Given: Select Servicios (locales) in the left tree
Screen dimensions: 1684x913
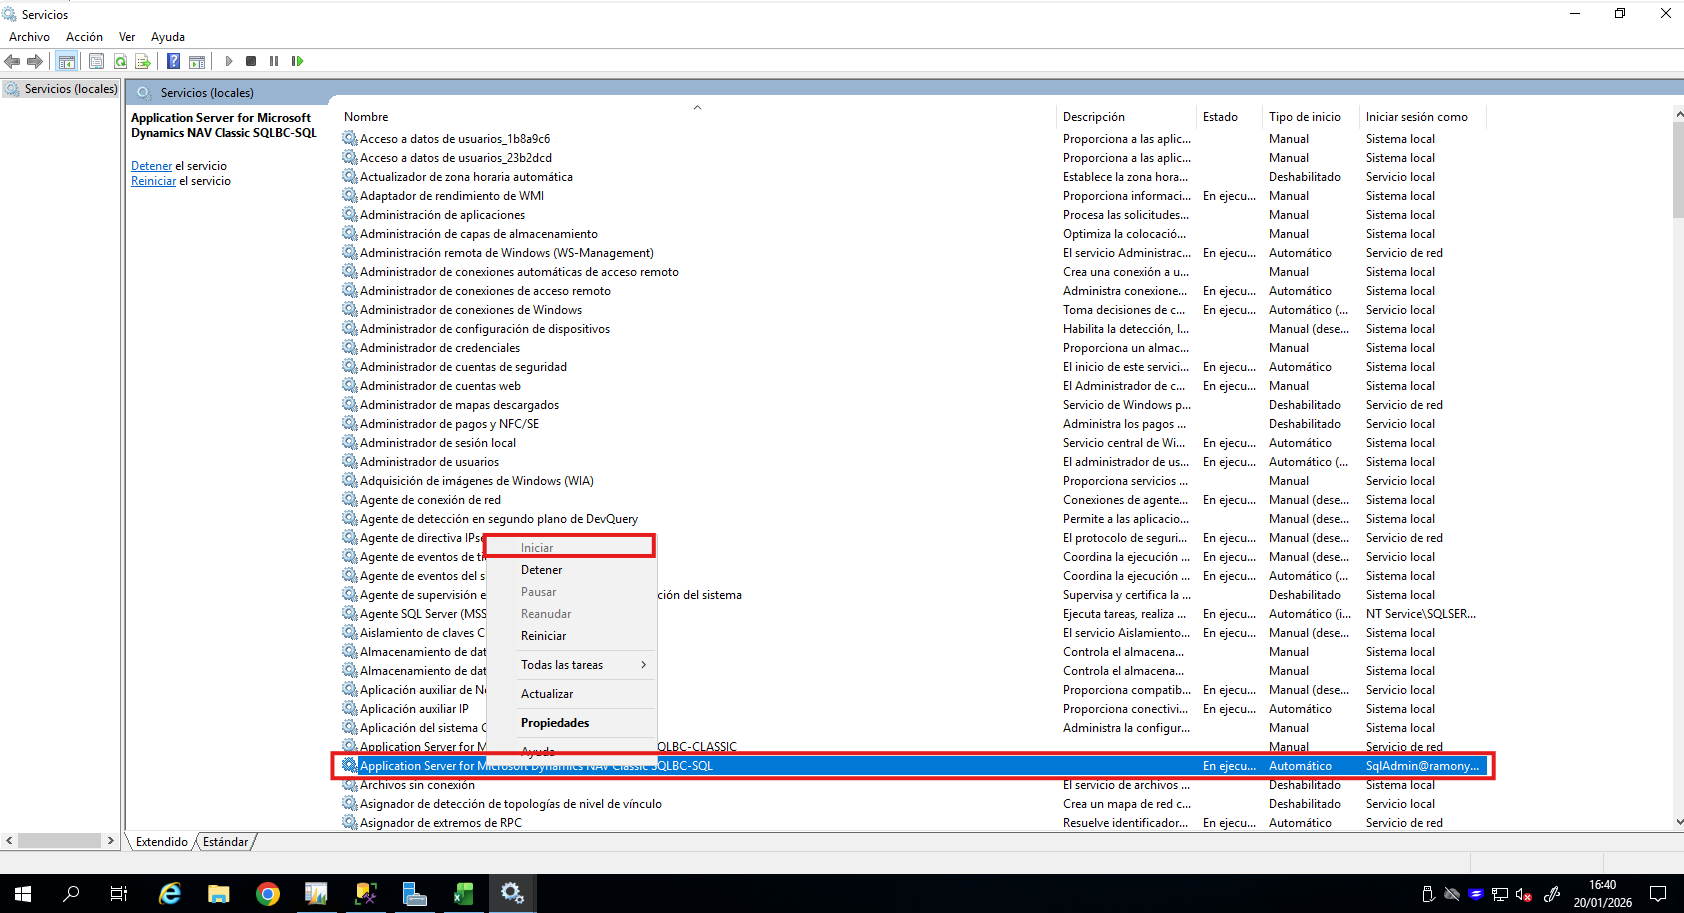Looking at the screenshot, I should point(71,89).
